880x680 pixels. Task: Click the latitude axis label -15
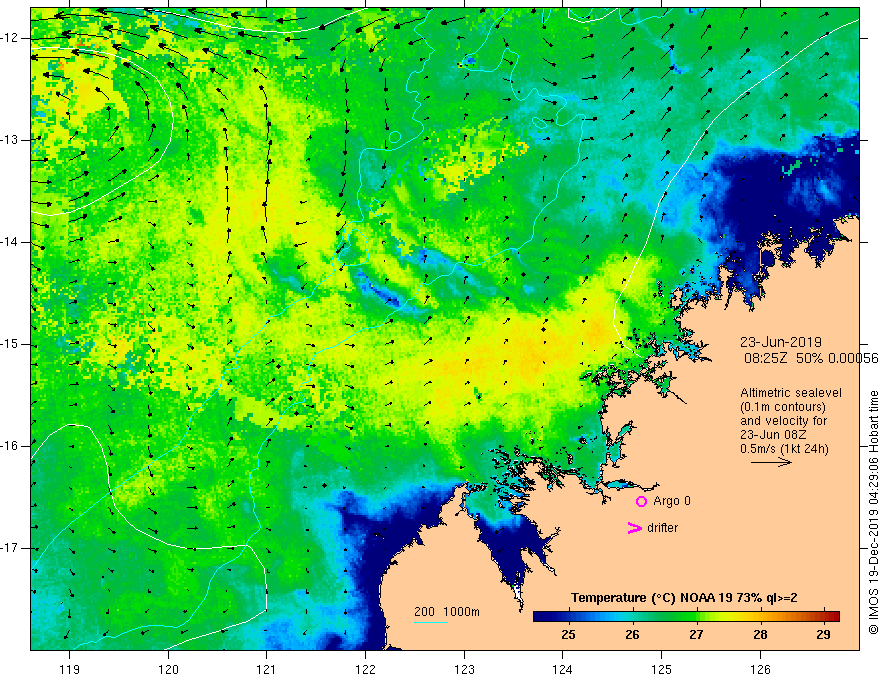(11, 344)
